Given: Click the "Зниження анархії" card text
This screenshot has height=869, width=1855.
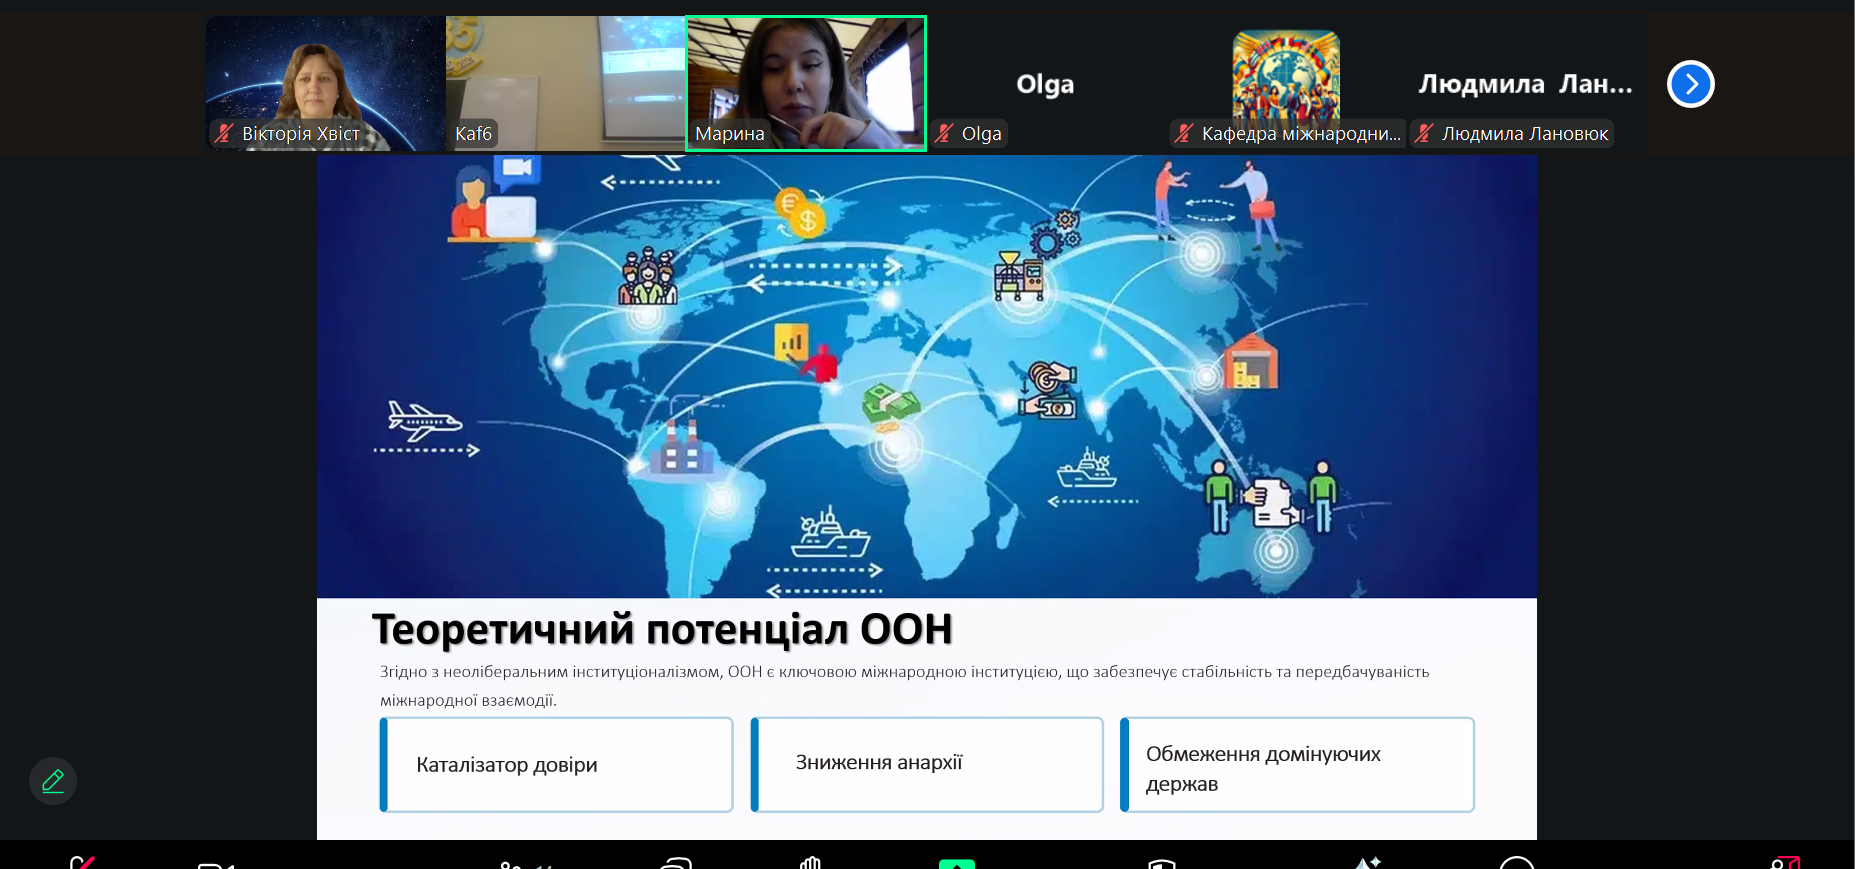Looking at the screenshot, I should 879,762.
